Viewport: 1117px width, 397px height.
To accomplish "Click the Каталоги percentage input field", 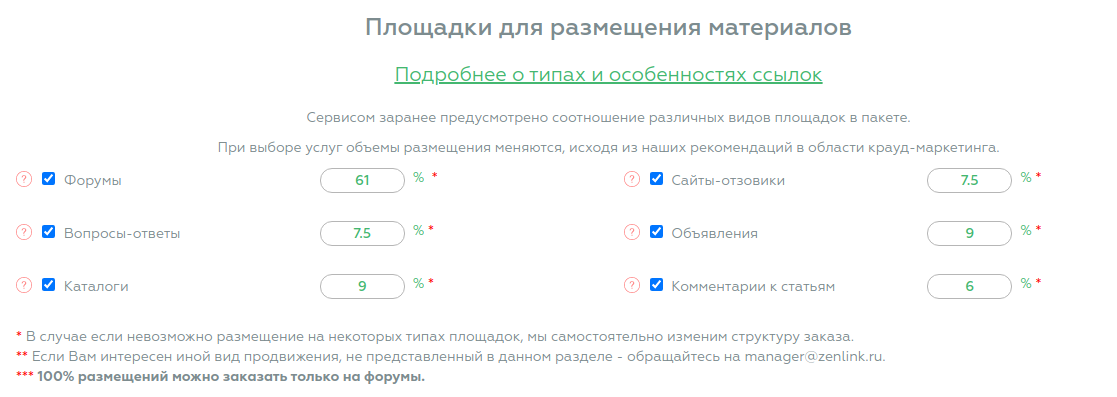I will pyautogui.click(x=363, y=286).
